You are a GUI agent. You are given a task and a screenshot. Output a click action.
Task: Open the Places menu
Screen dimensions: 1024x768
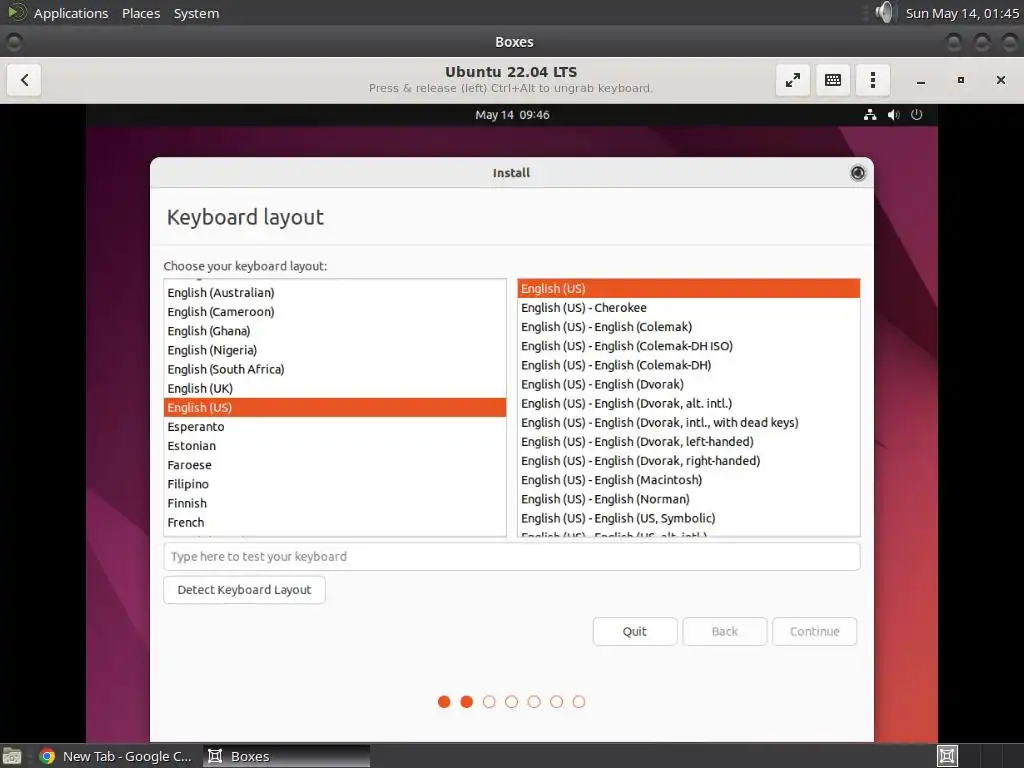[141, 13]
